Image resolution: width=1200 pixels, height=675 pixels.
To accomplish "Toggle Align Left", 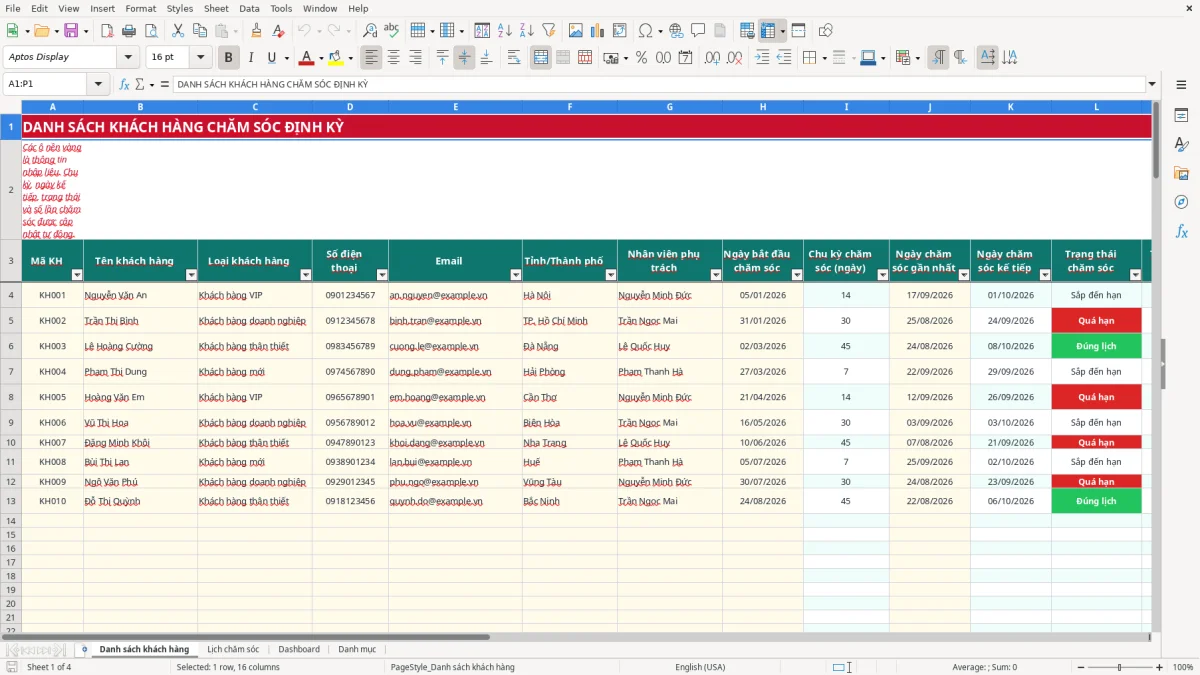I will point(371,58).
